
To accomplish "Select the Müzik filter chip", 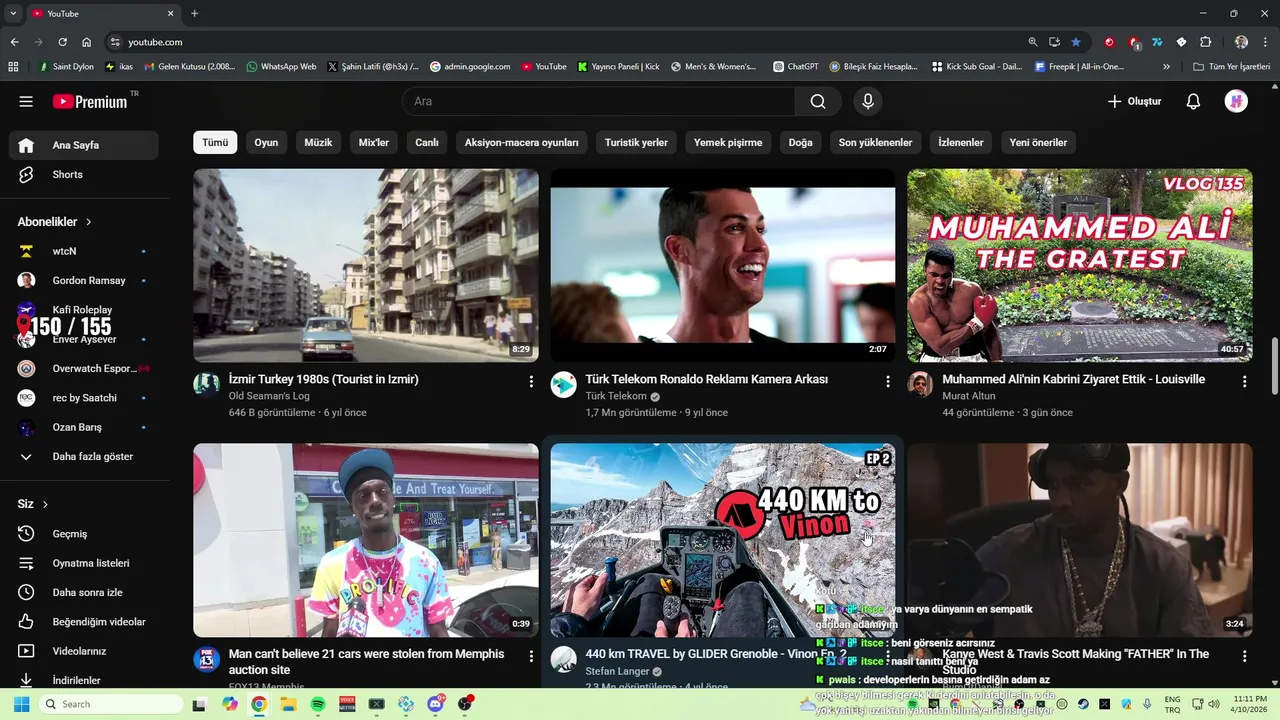I will (x=318, y=142).
